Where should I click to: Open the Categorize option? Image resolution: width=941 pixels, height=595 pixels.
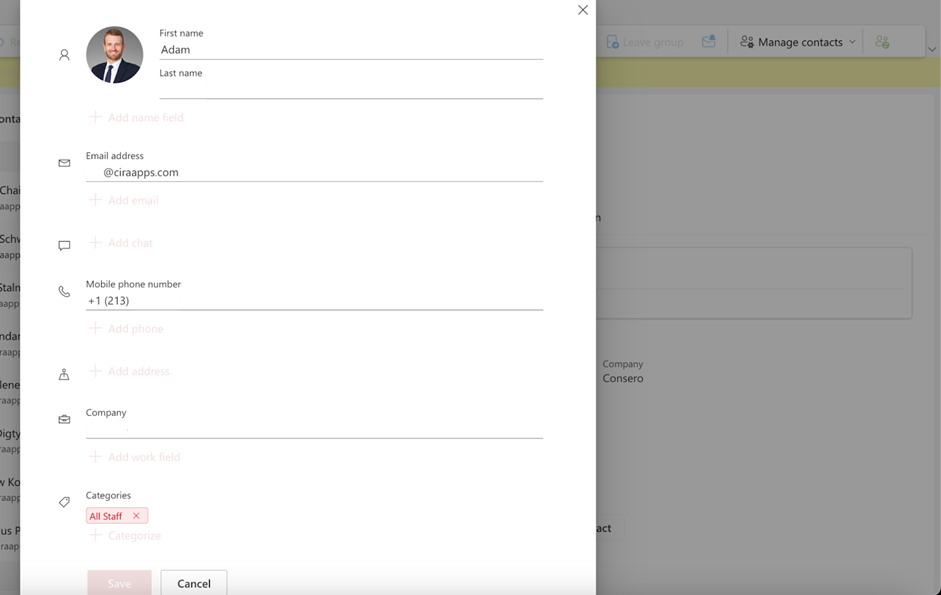pyautogui.click(x=125, y=536)
